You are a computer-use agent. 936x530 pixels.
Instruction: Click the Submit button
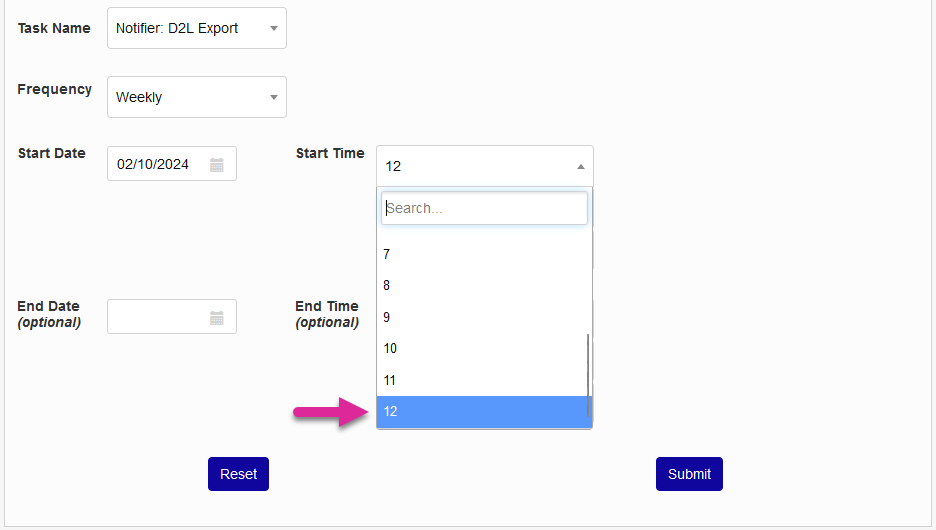[689, 474]
